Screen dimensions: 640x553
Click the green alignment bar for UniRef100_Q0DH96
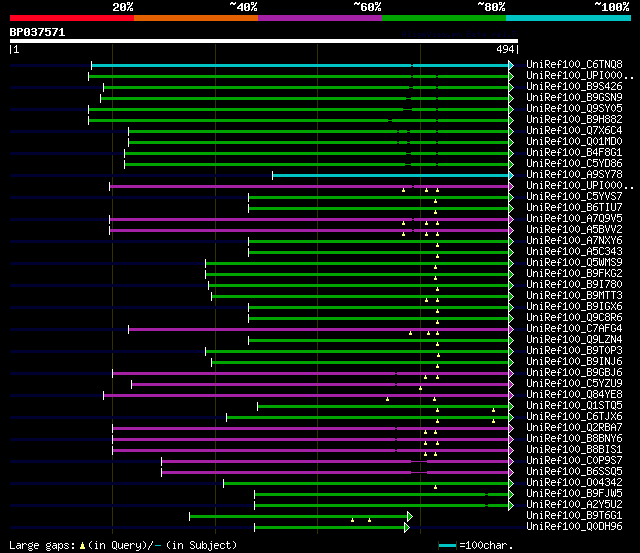(329, 528)
